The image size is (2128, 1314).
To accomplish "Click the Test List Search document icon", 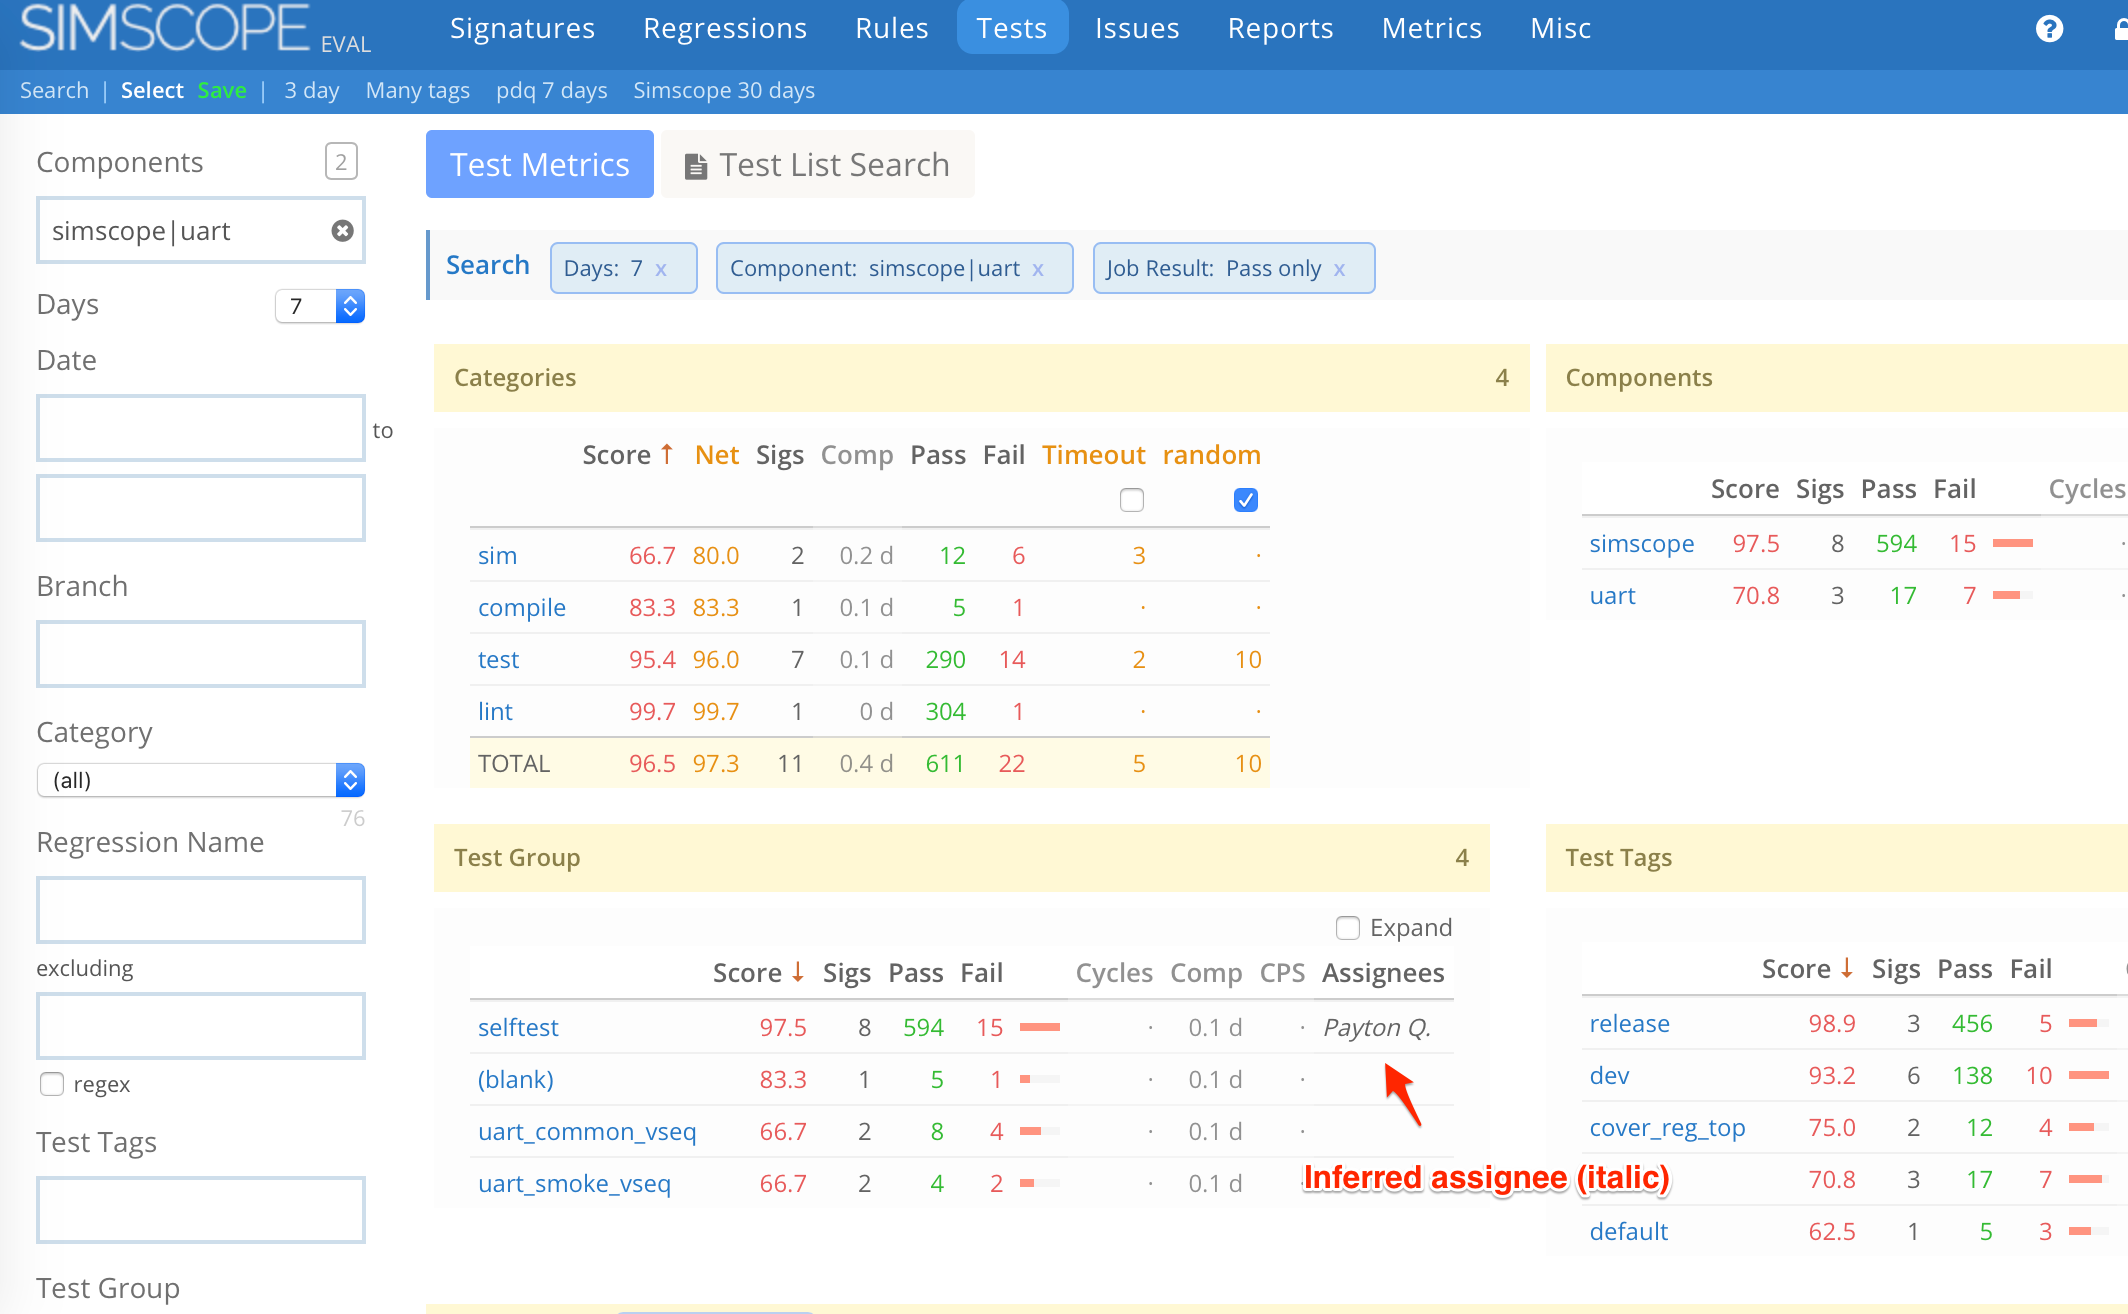I will click(696, 166).
